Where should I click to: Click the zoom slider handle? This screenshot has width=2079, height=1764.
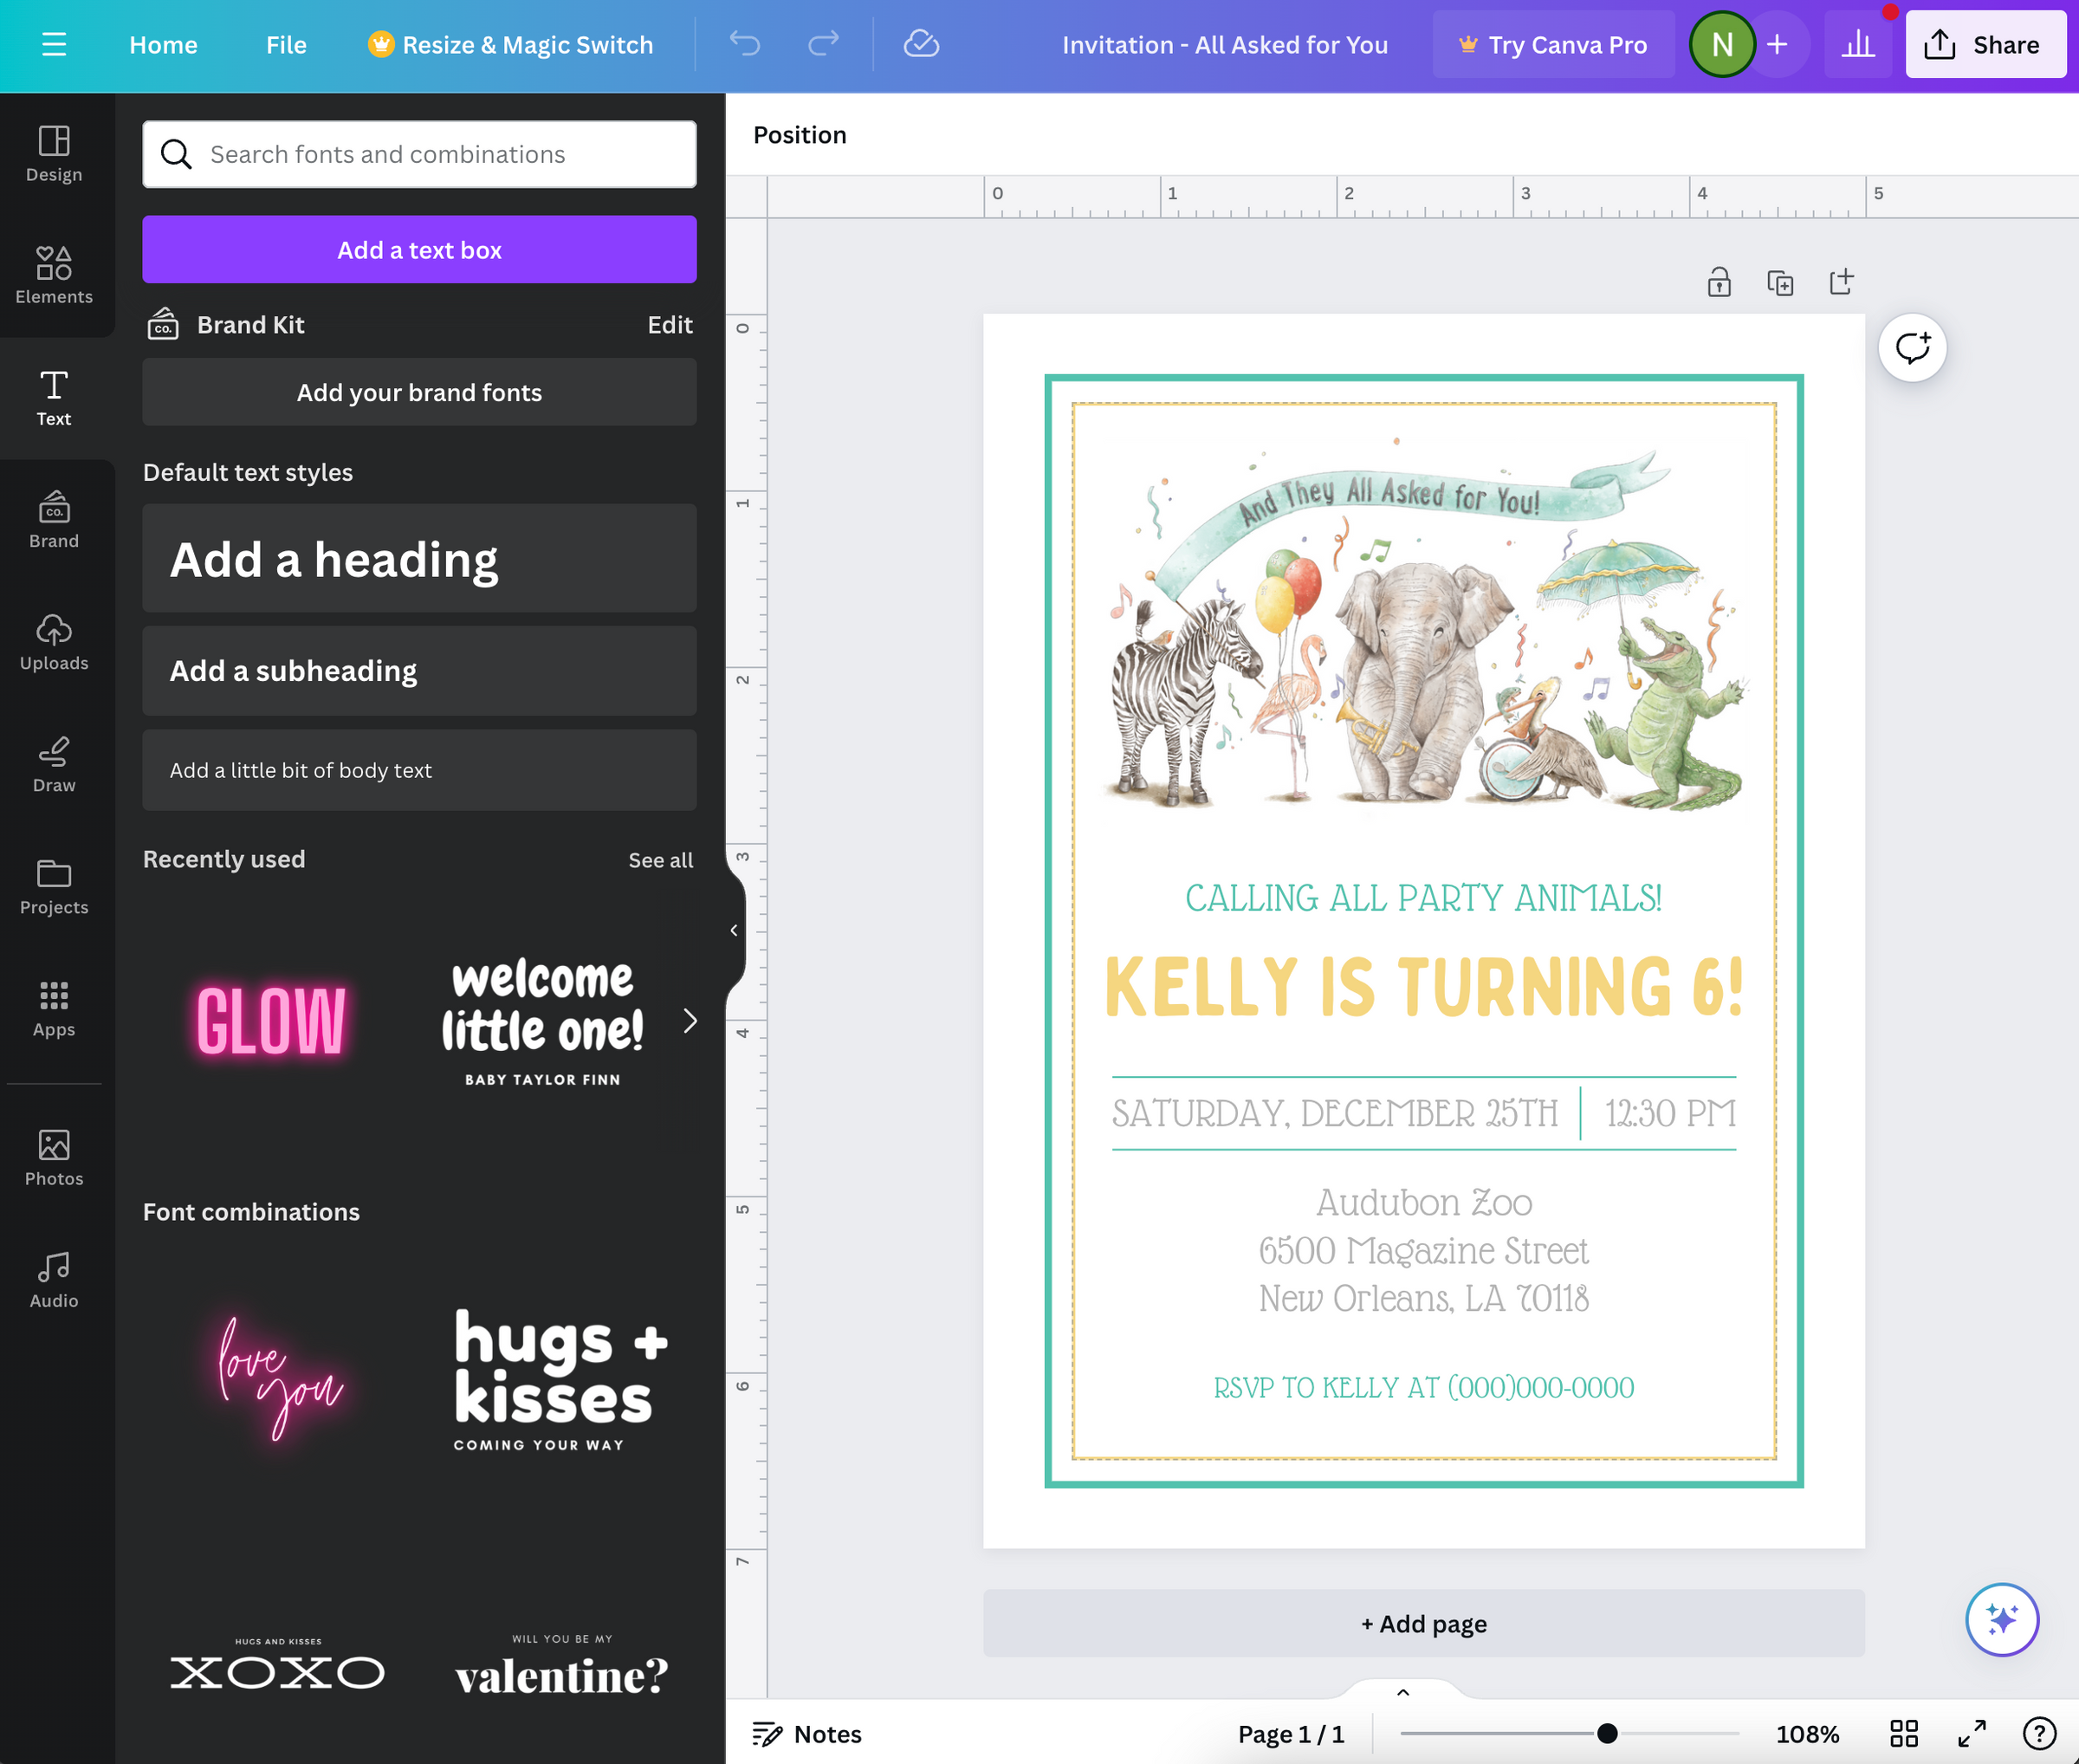pyautogui.click(x=1606, y=1733)
